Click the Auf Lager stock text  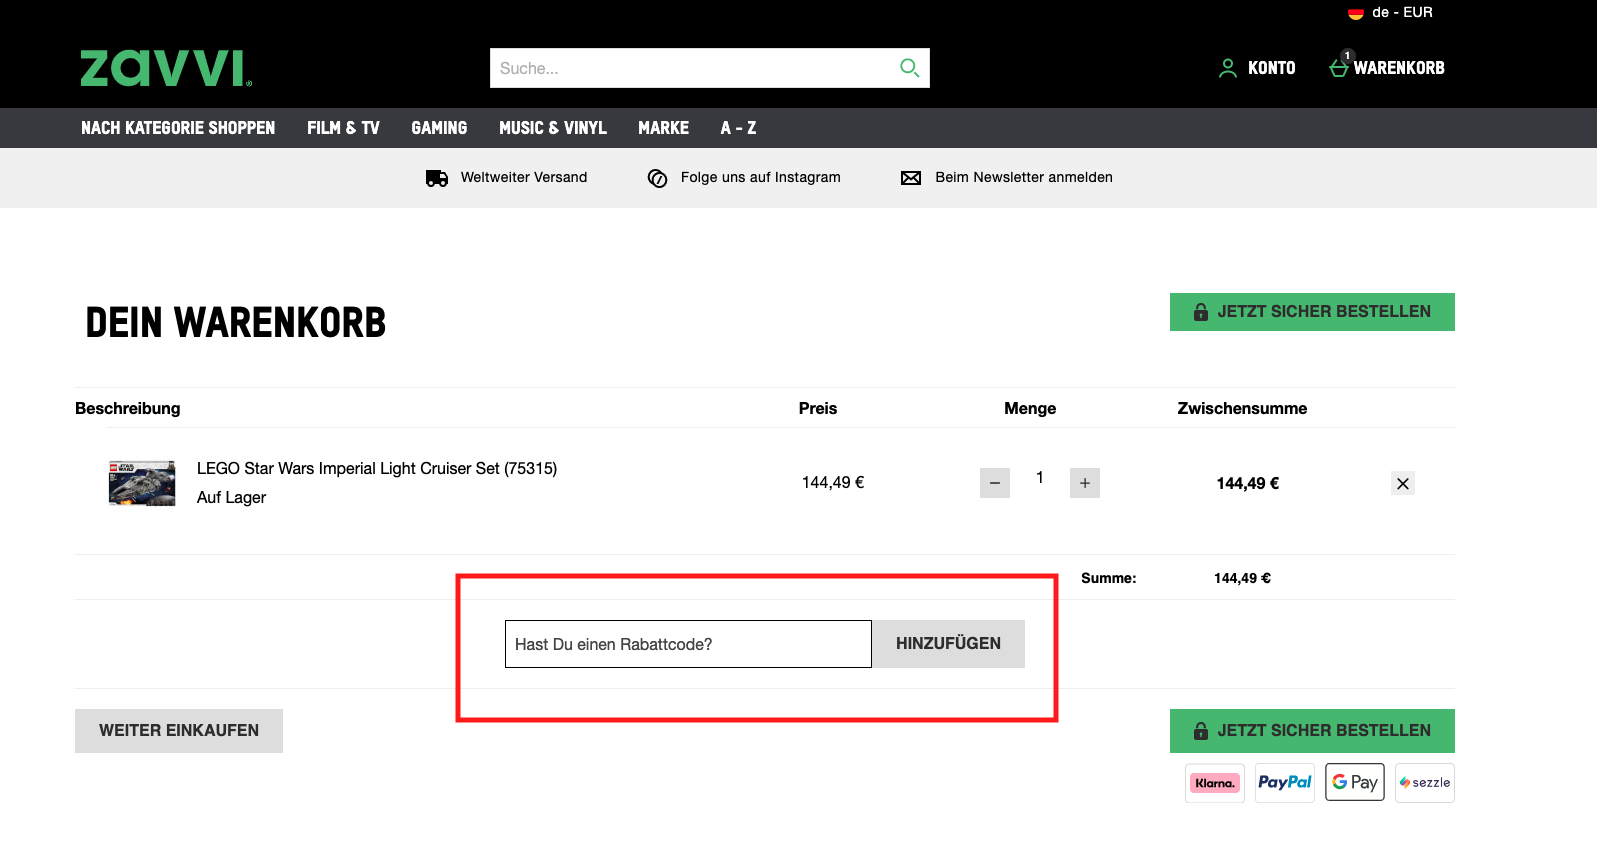231,498
